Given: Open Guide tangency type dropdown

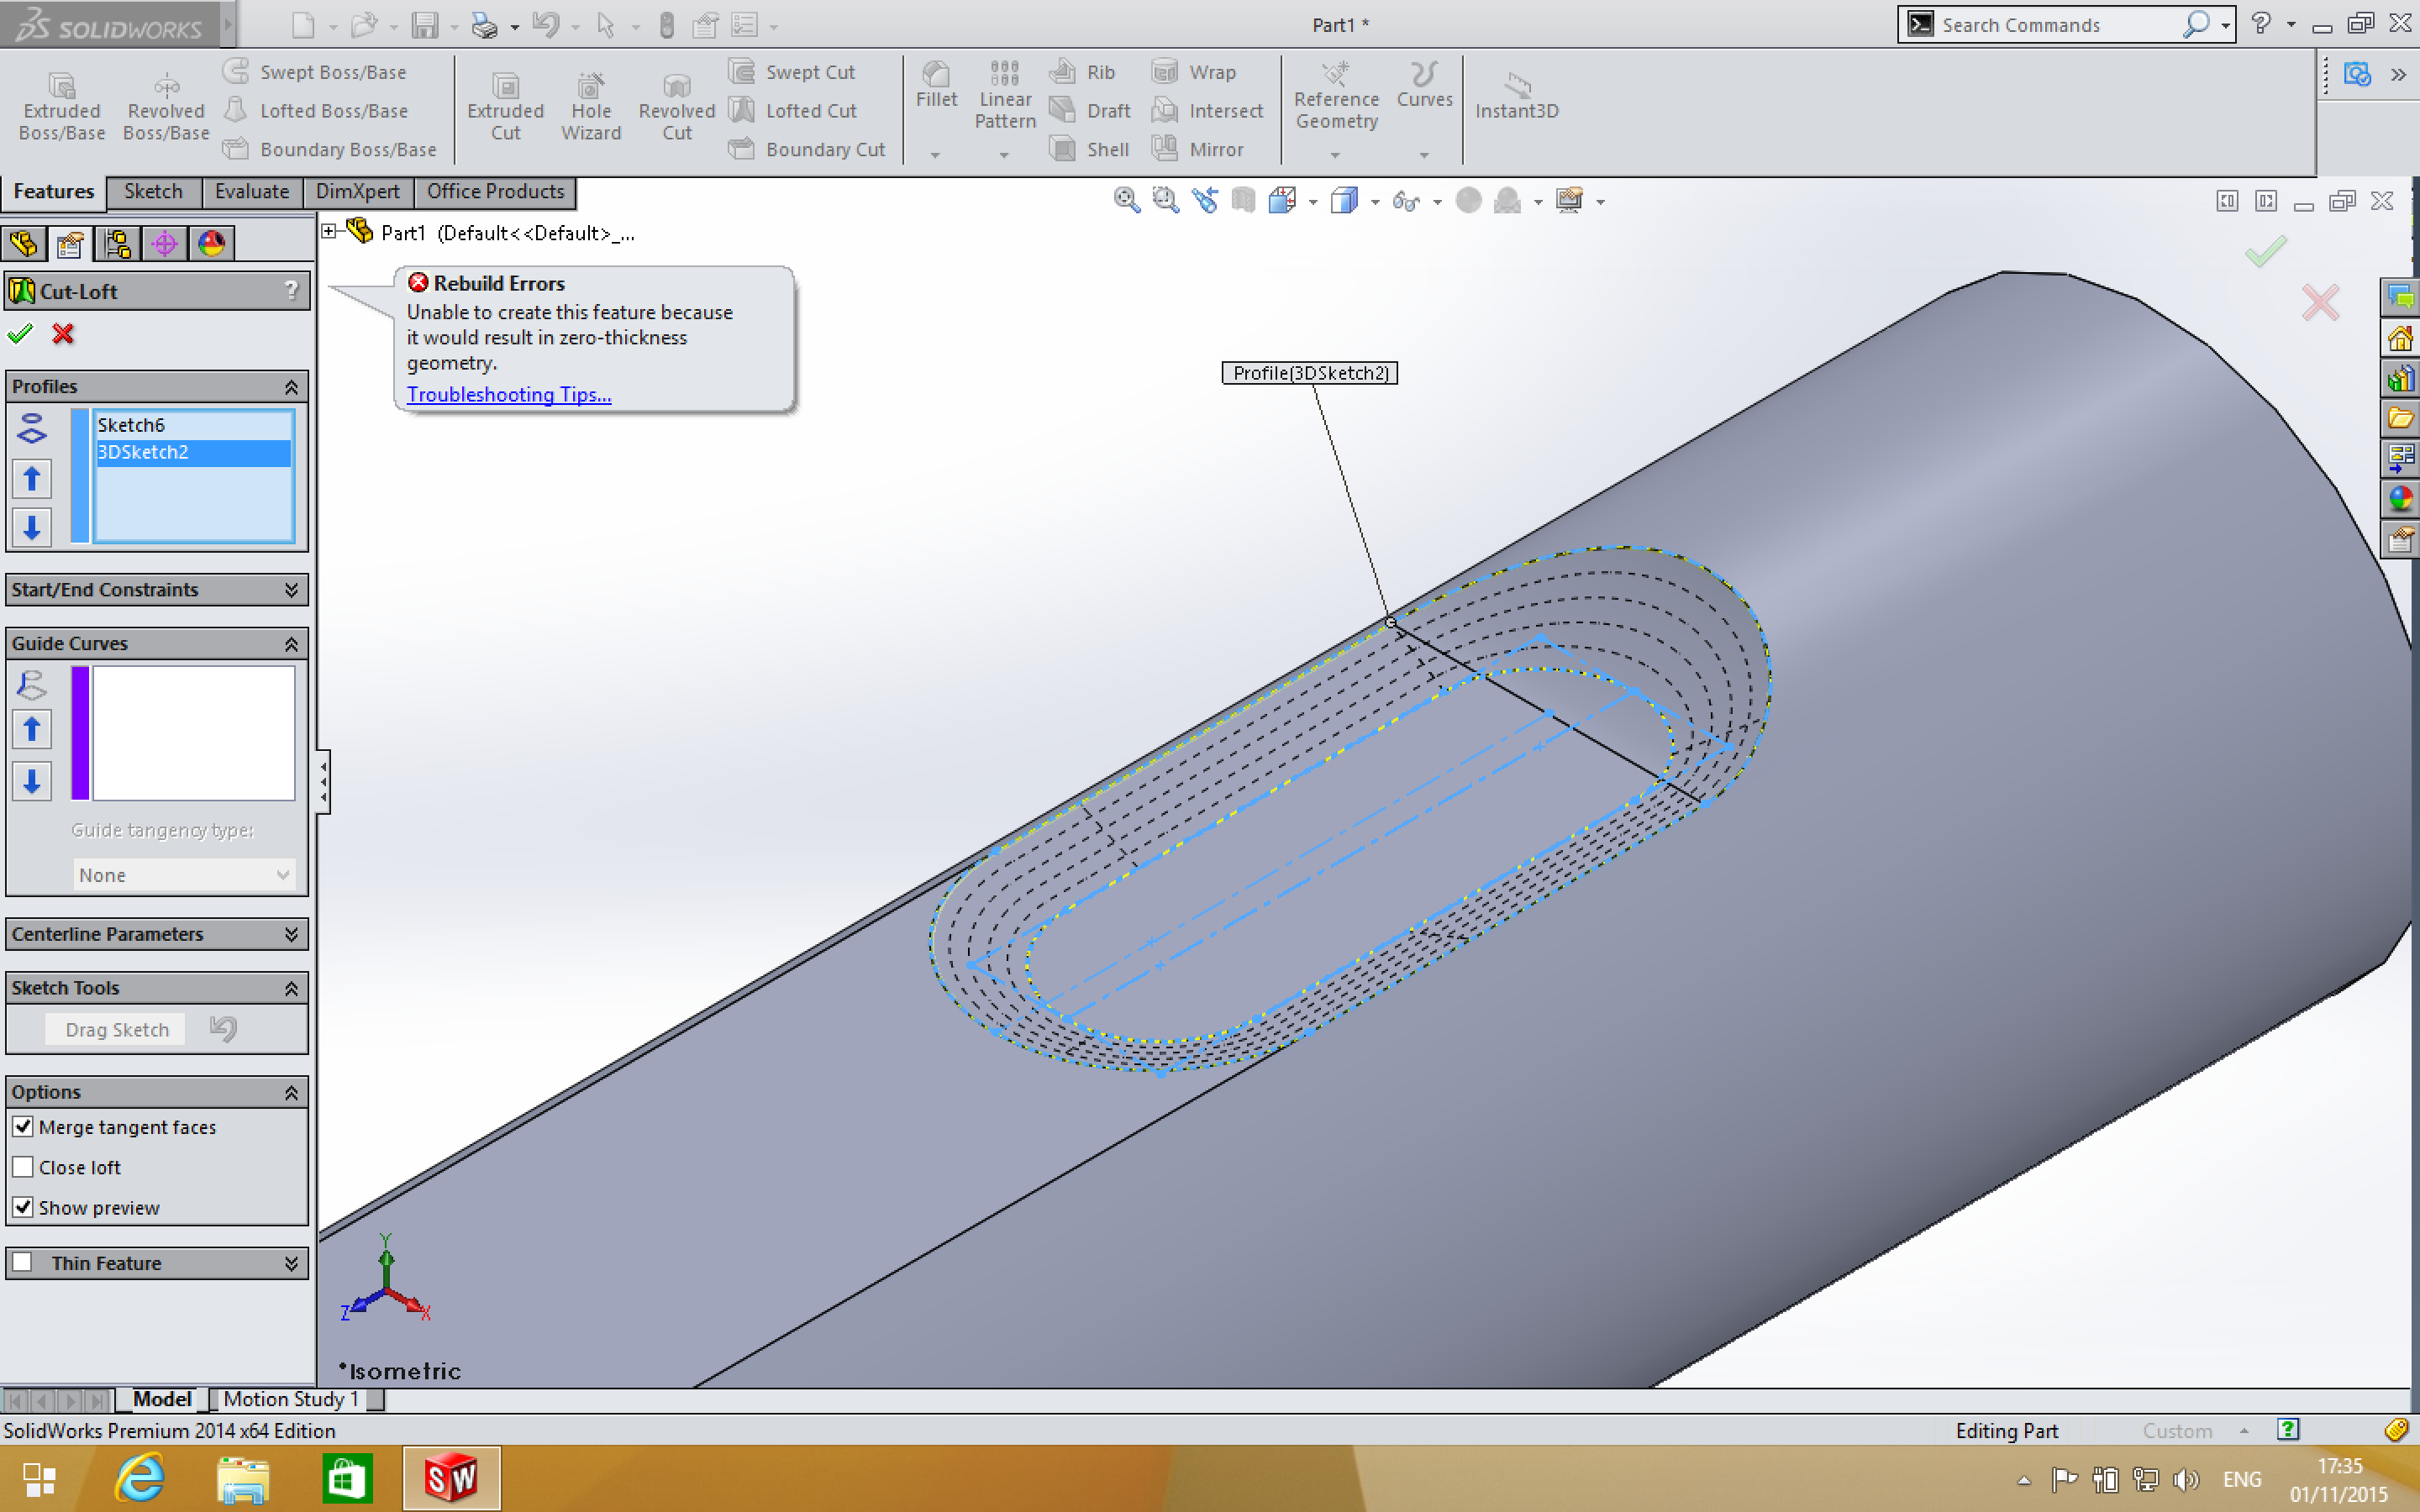Looking at the screenshot, I should click(184, 875).
